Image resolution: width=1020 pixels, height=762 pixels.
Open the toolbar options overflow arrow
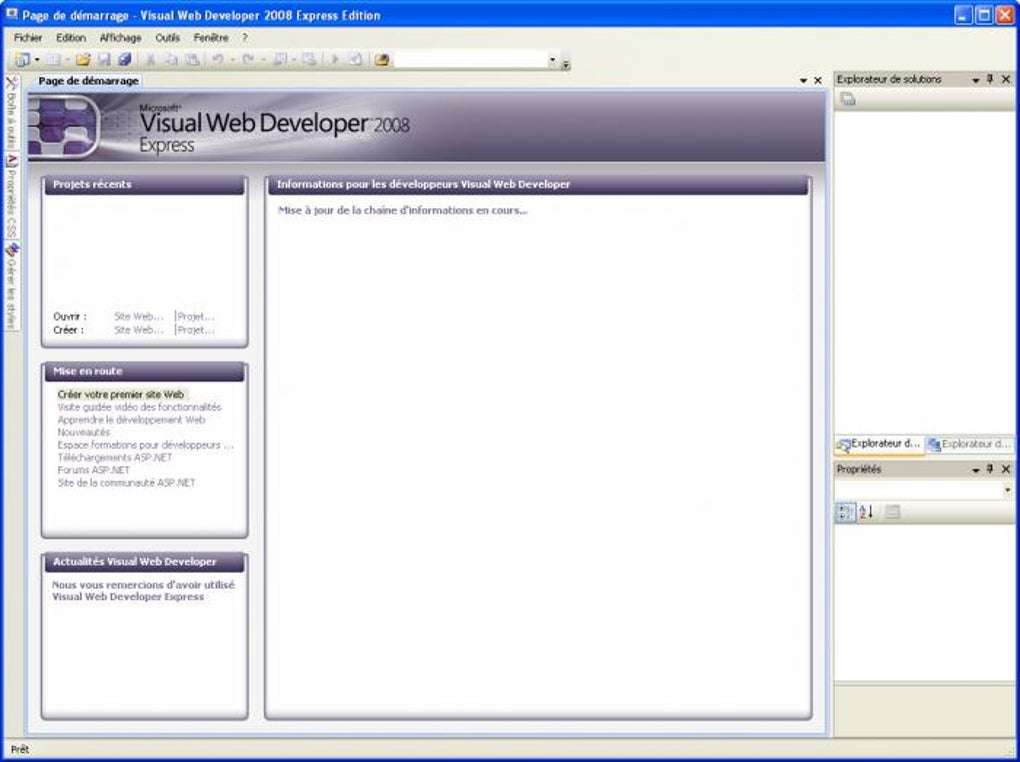[565, 63]
